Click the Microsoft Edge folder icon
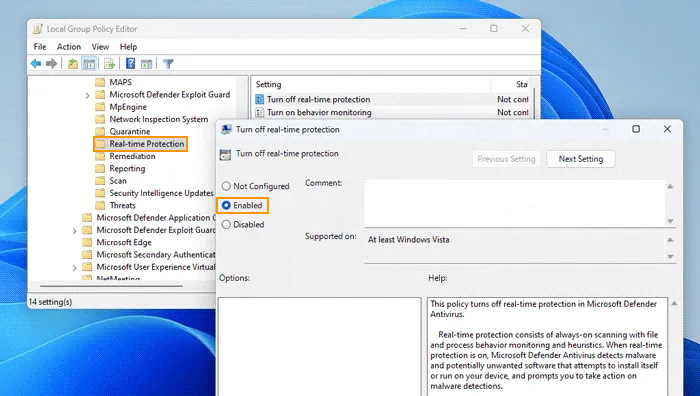700x396 pixels. point(88,242)
